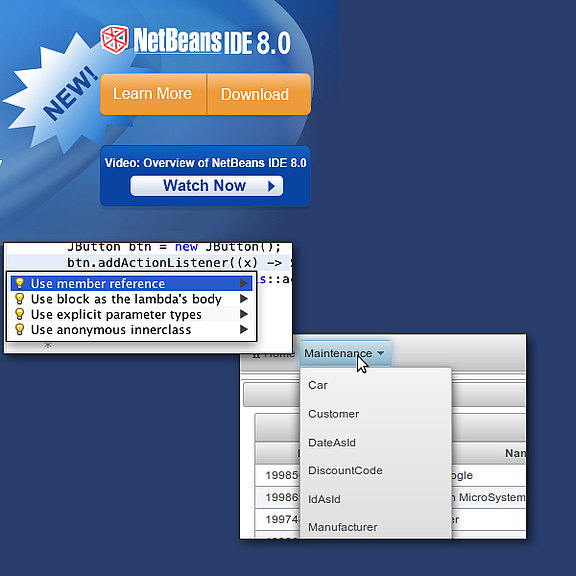Open Maintenance dropdown arrow
This screenshot has width=576, height=576.
[381, 353]
